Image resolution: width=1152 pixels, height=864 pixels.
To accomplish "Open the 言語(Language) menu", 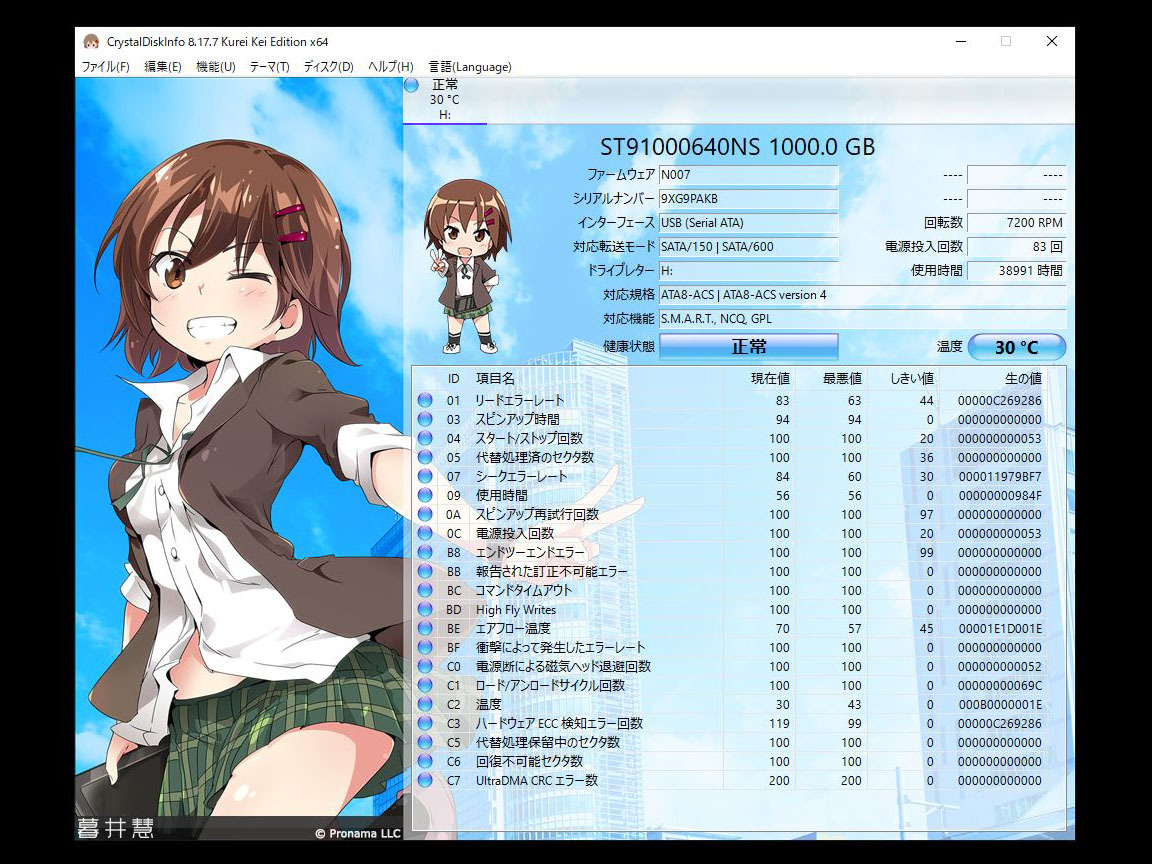I will [x=470, y=67].
